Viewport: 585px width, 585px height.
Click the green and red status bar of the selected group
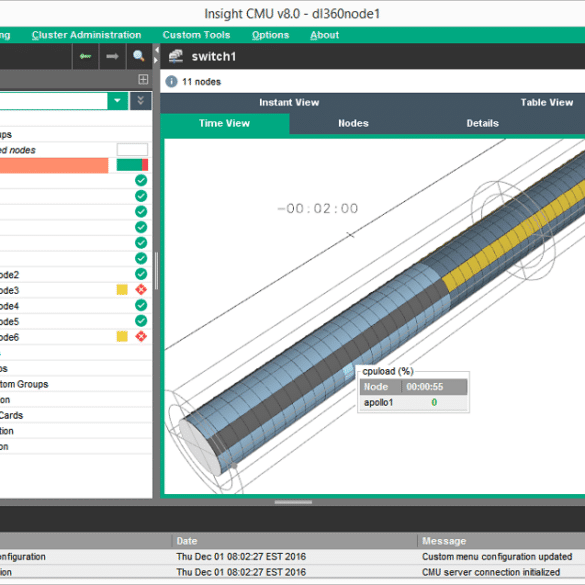(x=132, y=165)
